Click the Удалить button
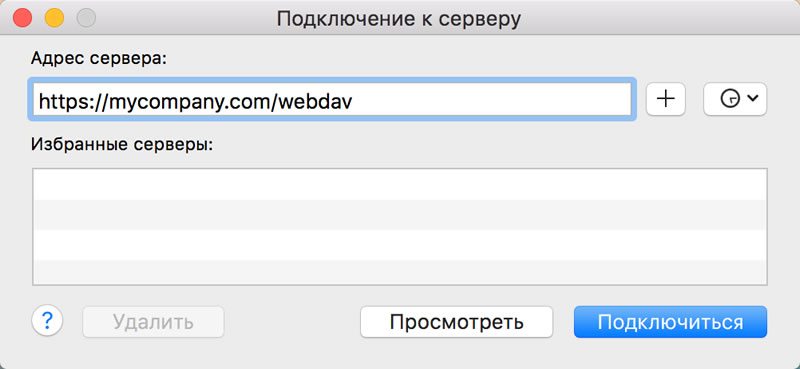 [153, 322]
